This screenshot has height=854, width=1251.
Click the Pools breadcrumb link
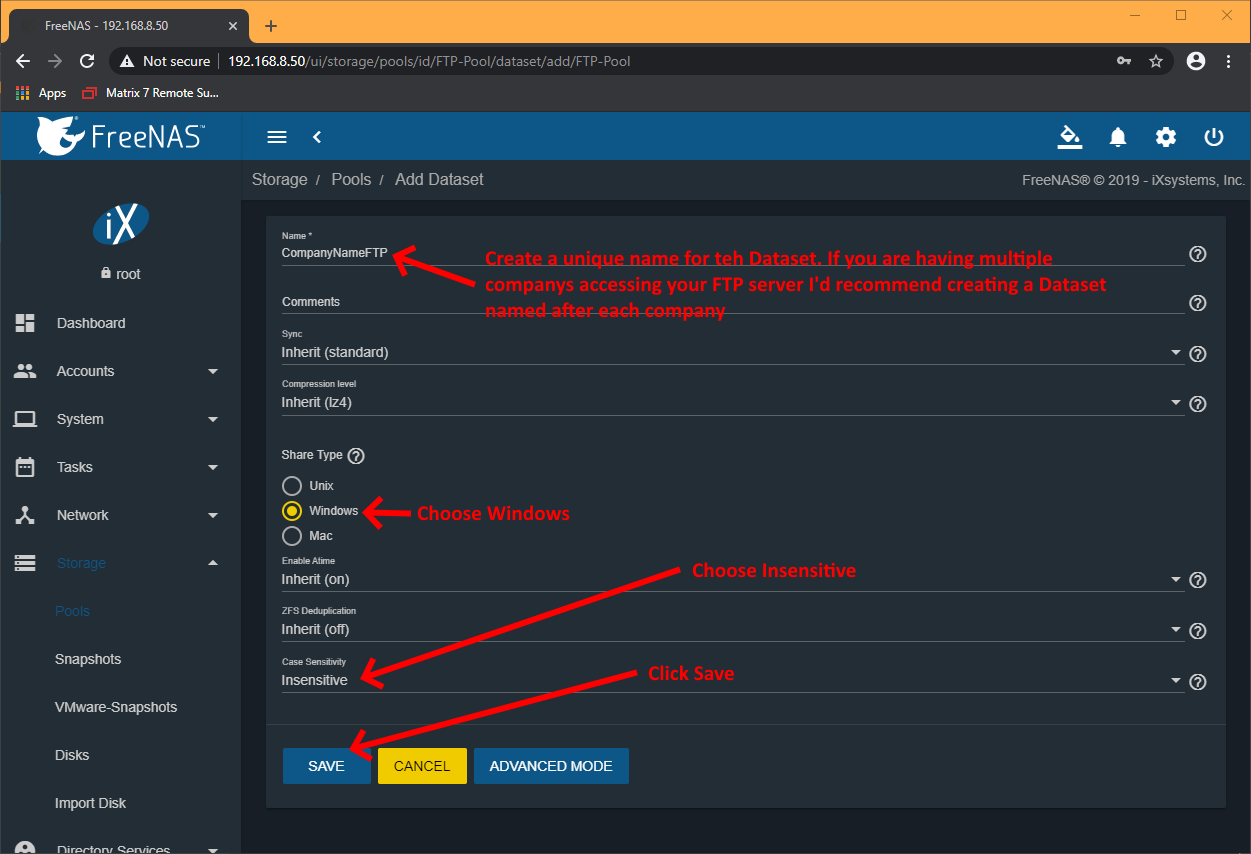[x=351, y=180]
